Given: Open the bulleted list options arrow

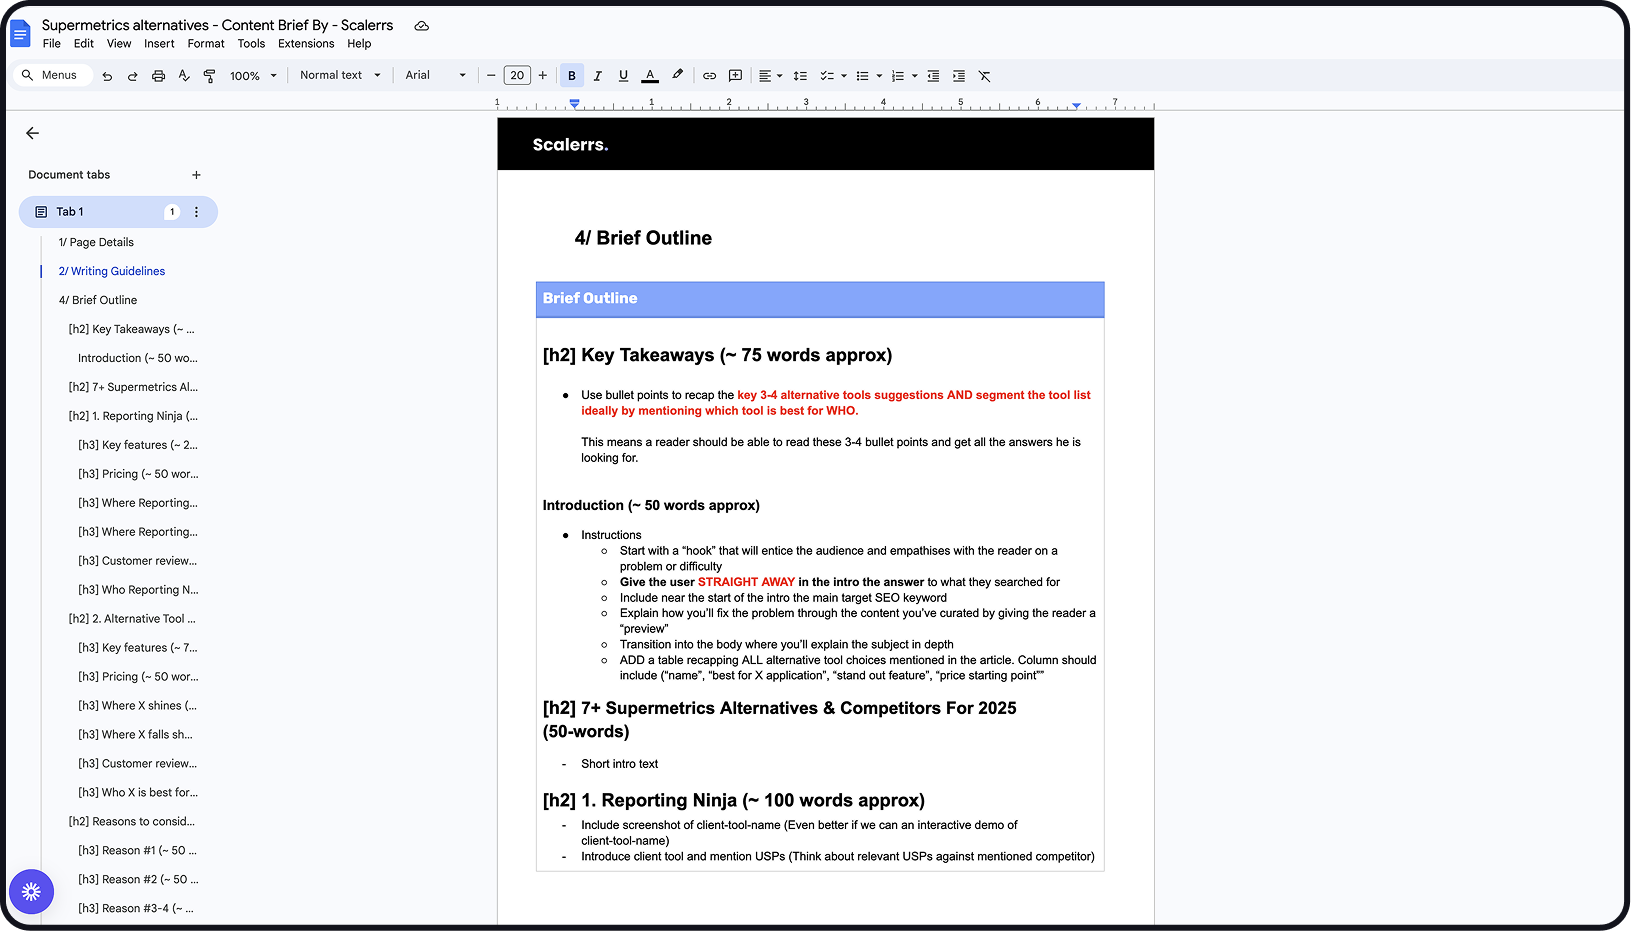Looking at the screenshot, I should click(879, 76).
